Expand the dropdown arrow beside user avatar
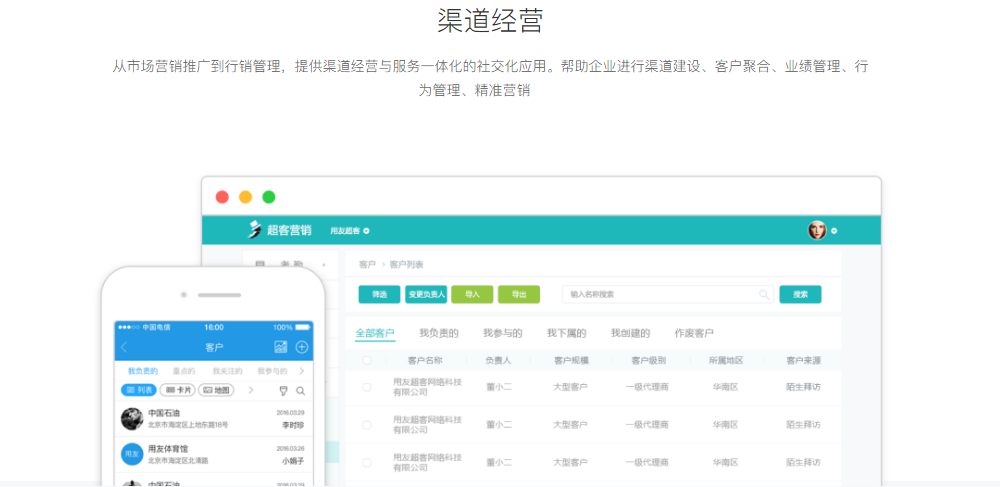 coord(834,231)
